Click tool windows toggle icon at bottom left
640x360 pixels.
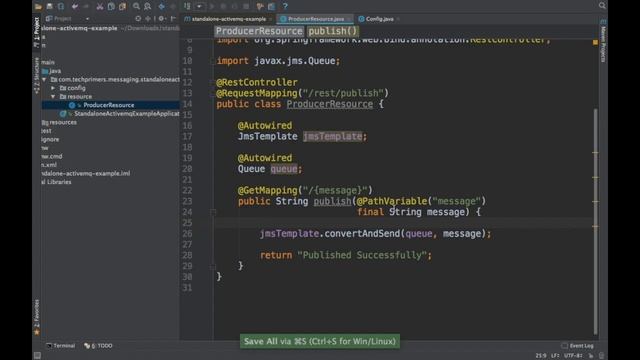coord(37,356)
